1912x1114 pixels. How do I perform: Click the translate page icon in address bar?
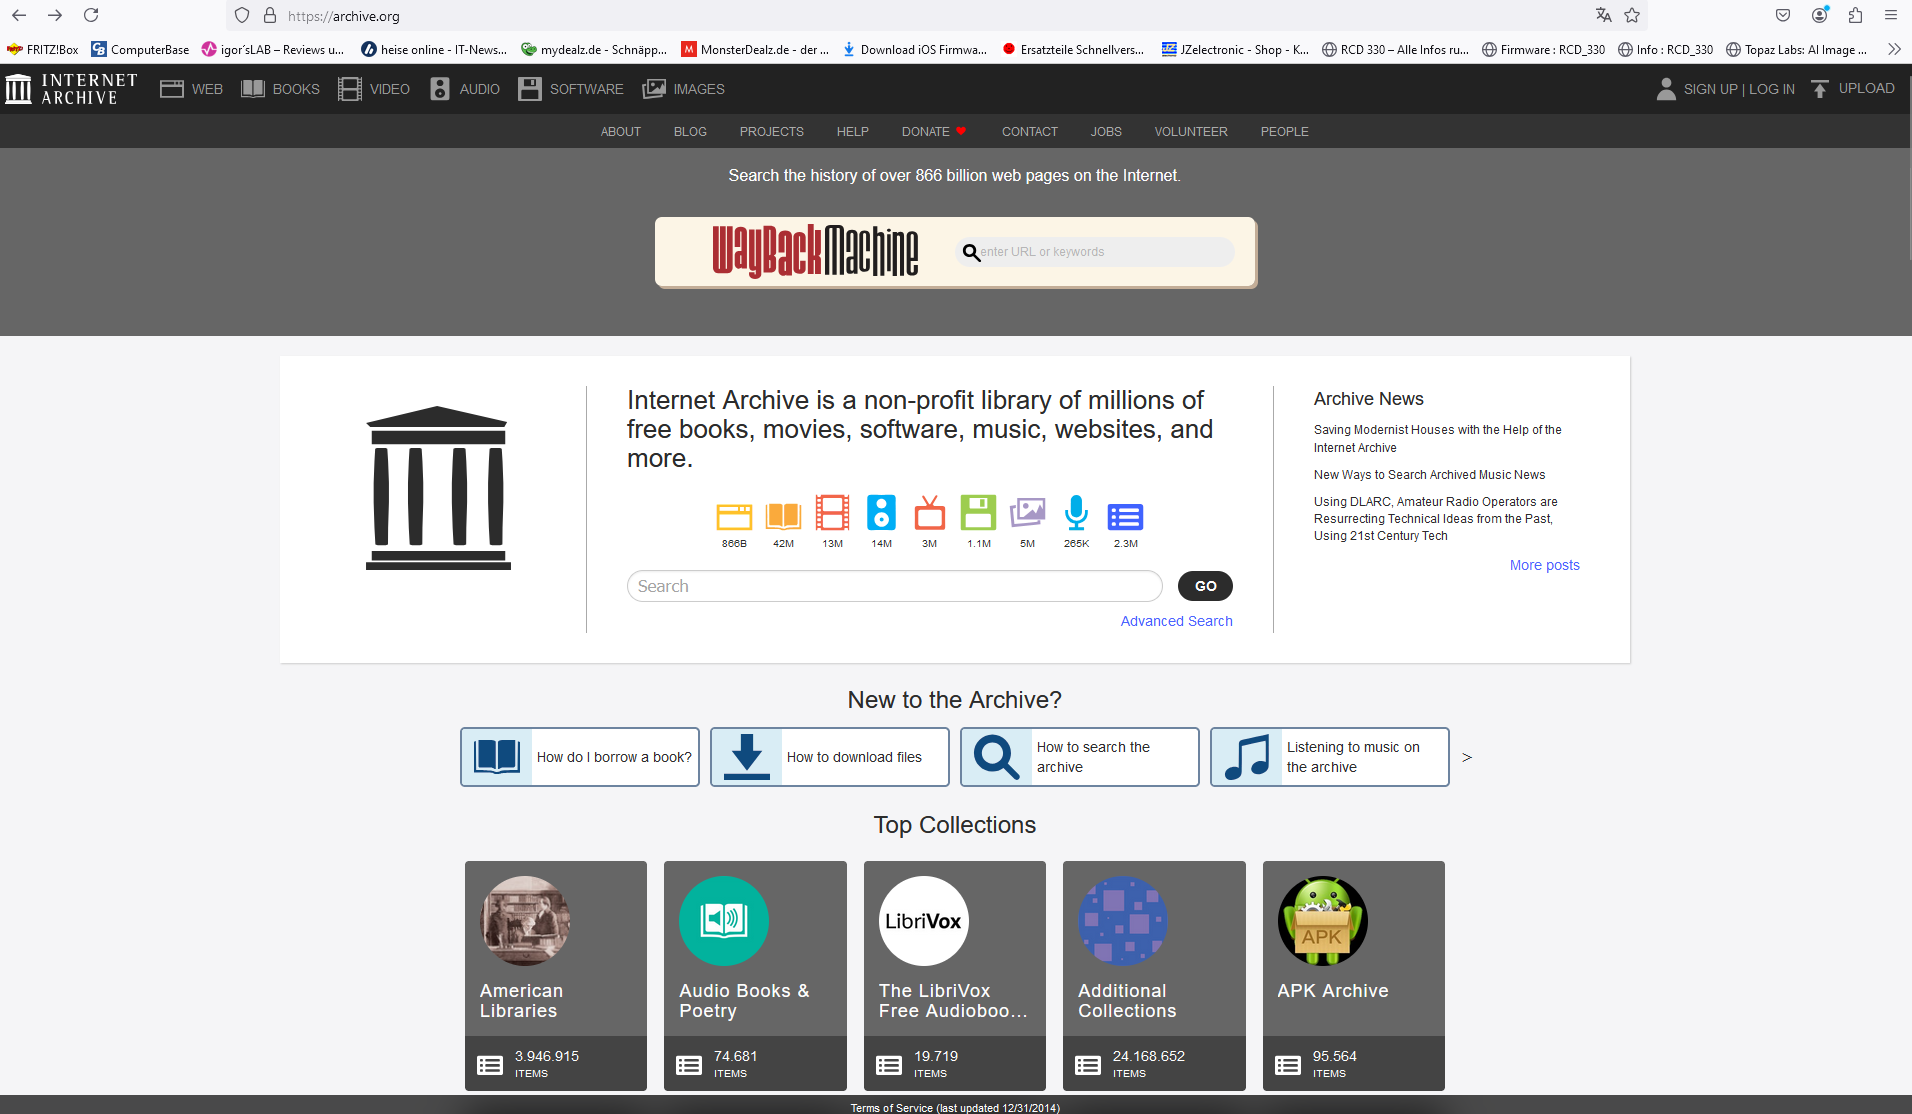[1603, 15]
